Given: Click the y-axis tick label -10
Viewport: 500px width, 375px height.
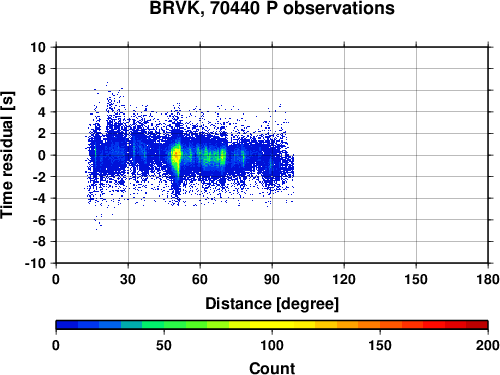Looking at the screenshot, I should [35, 263].
